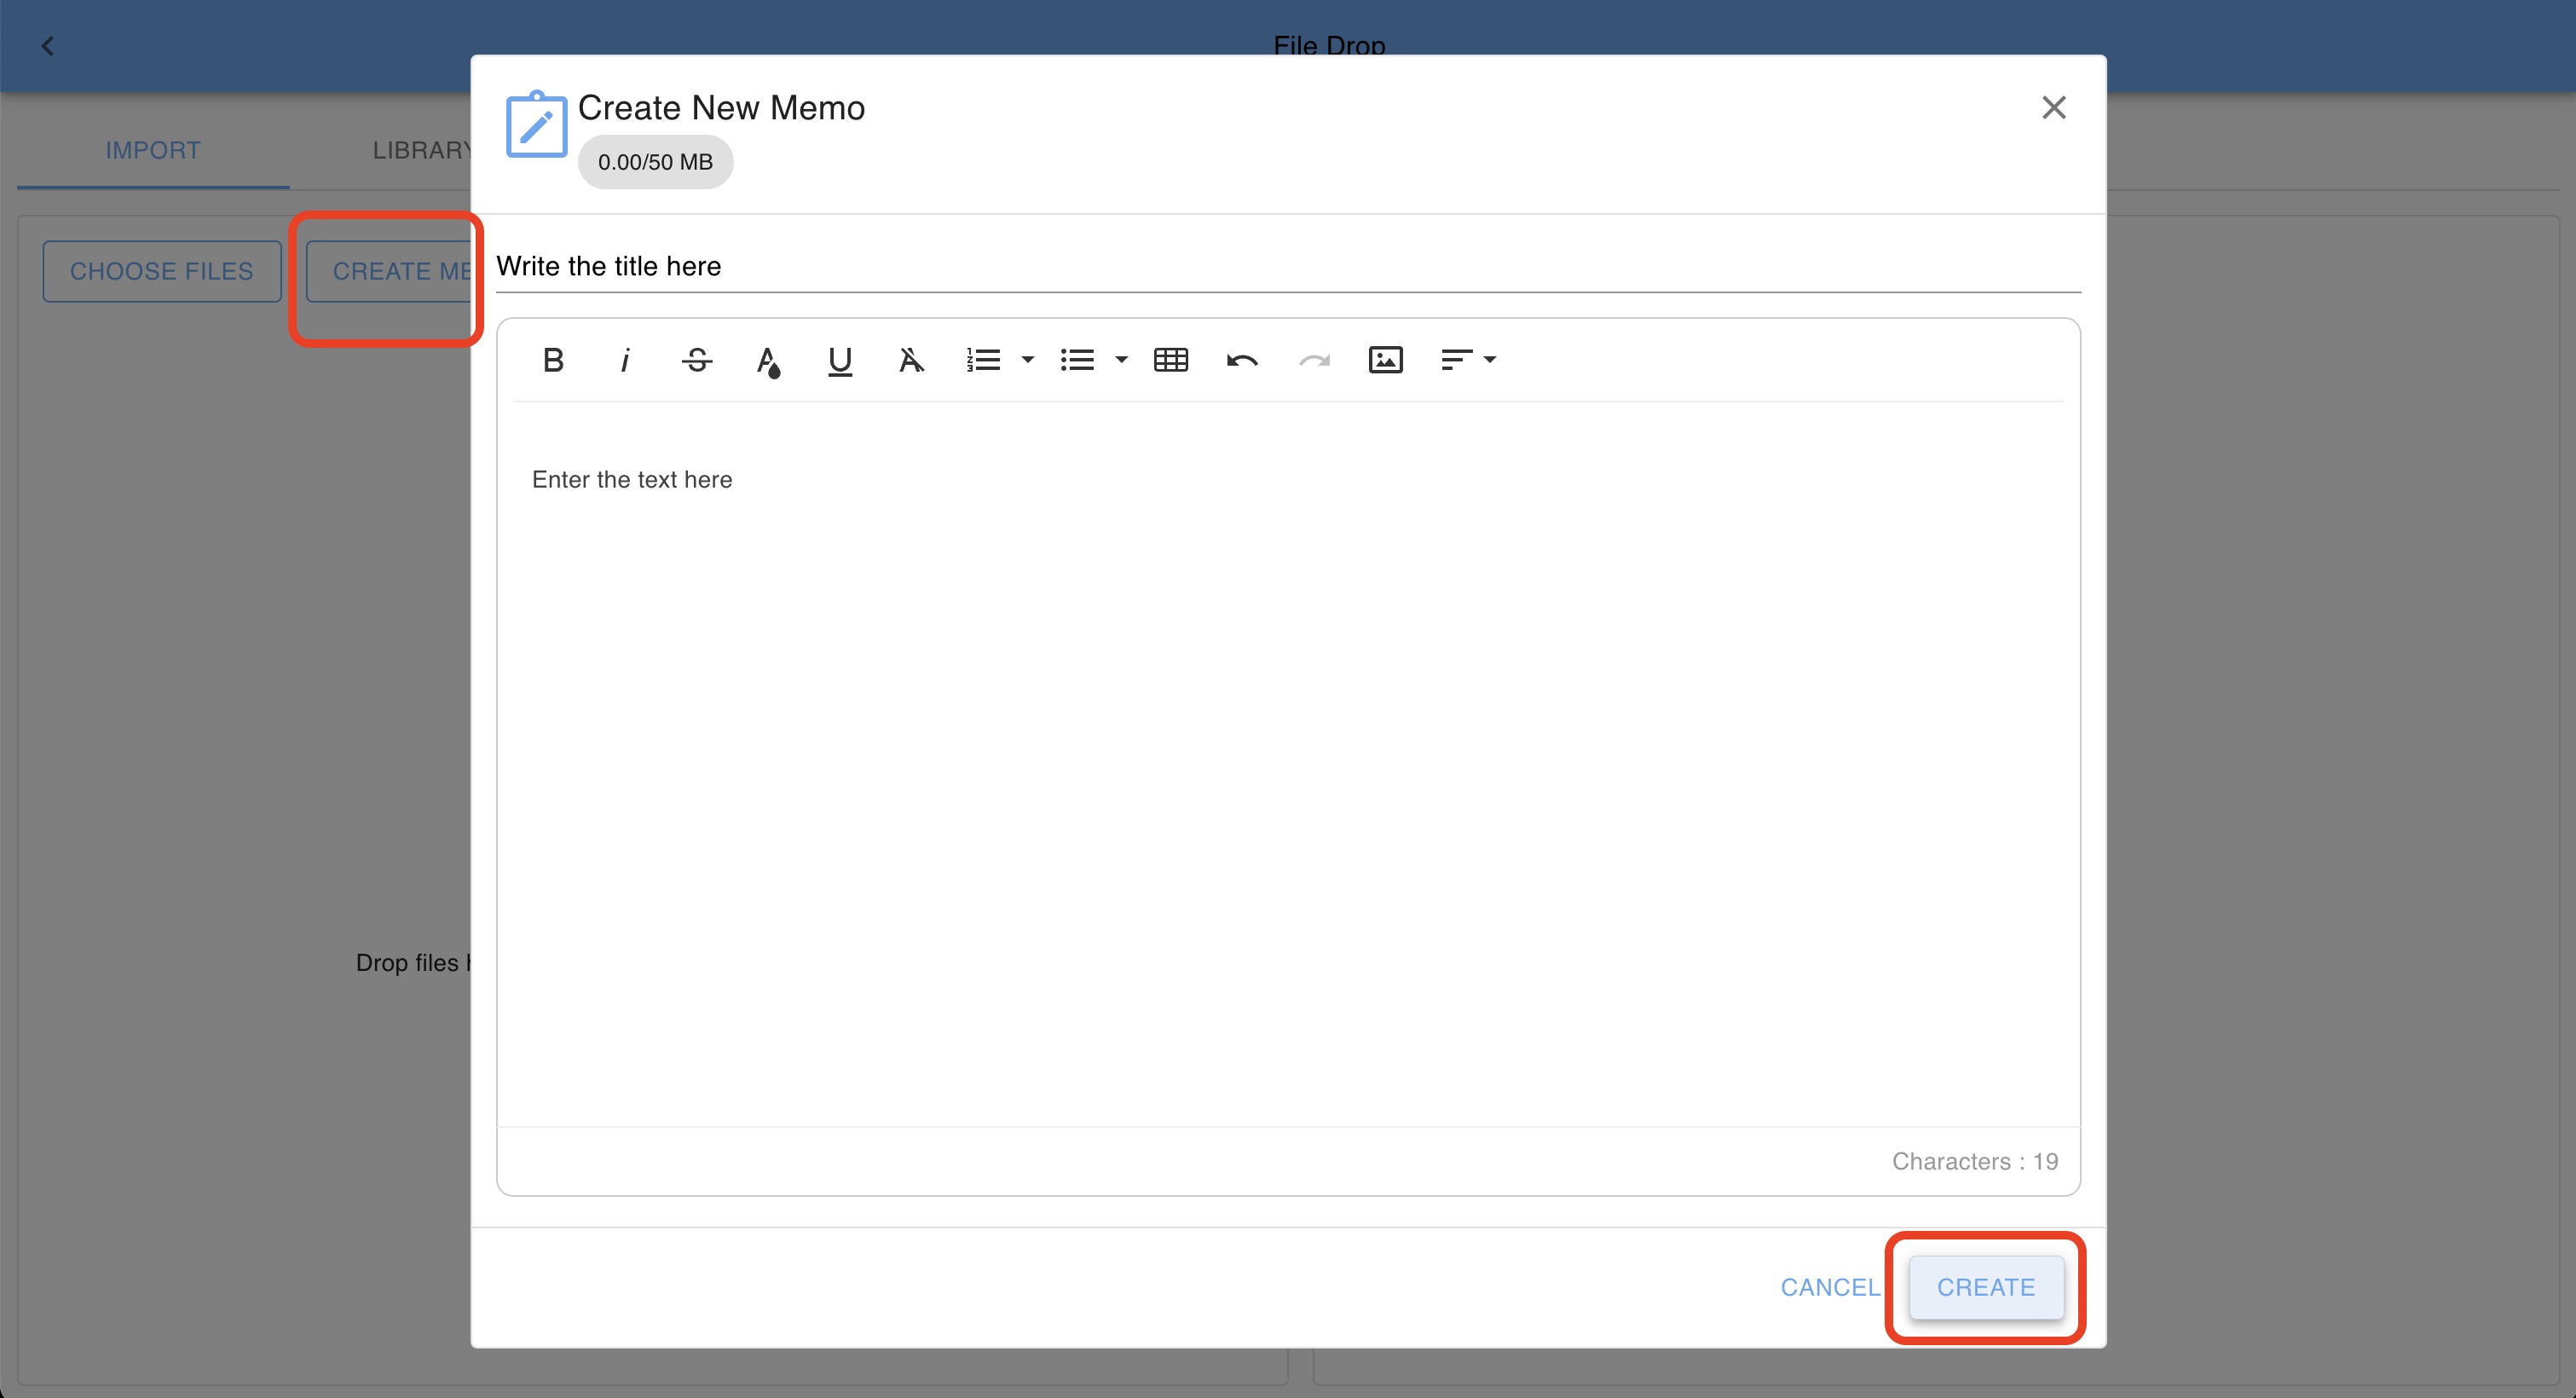This screenshot has width=2576, height=1398.
Task: Open text alignment dropdown
Action: tap(1467, 360)
